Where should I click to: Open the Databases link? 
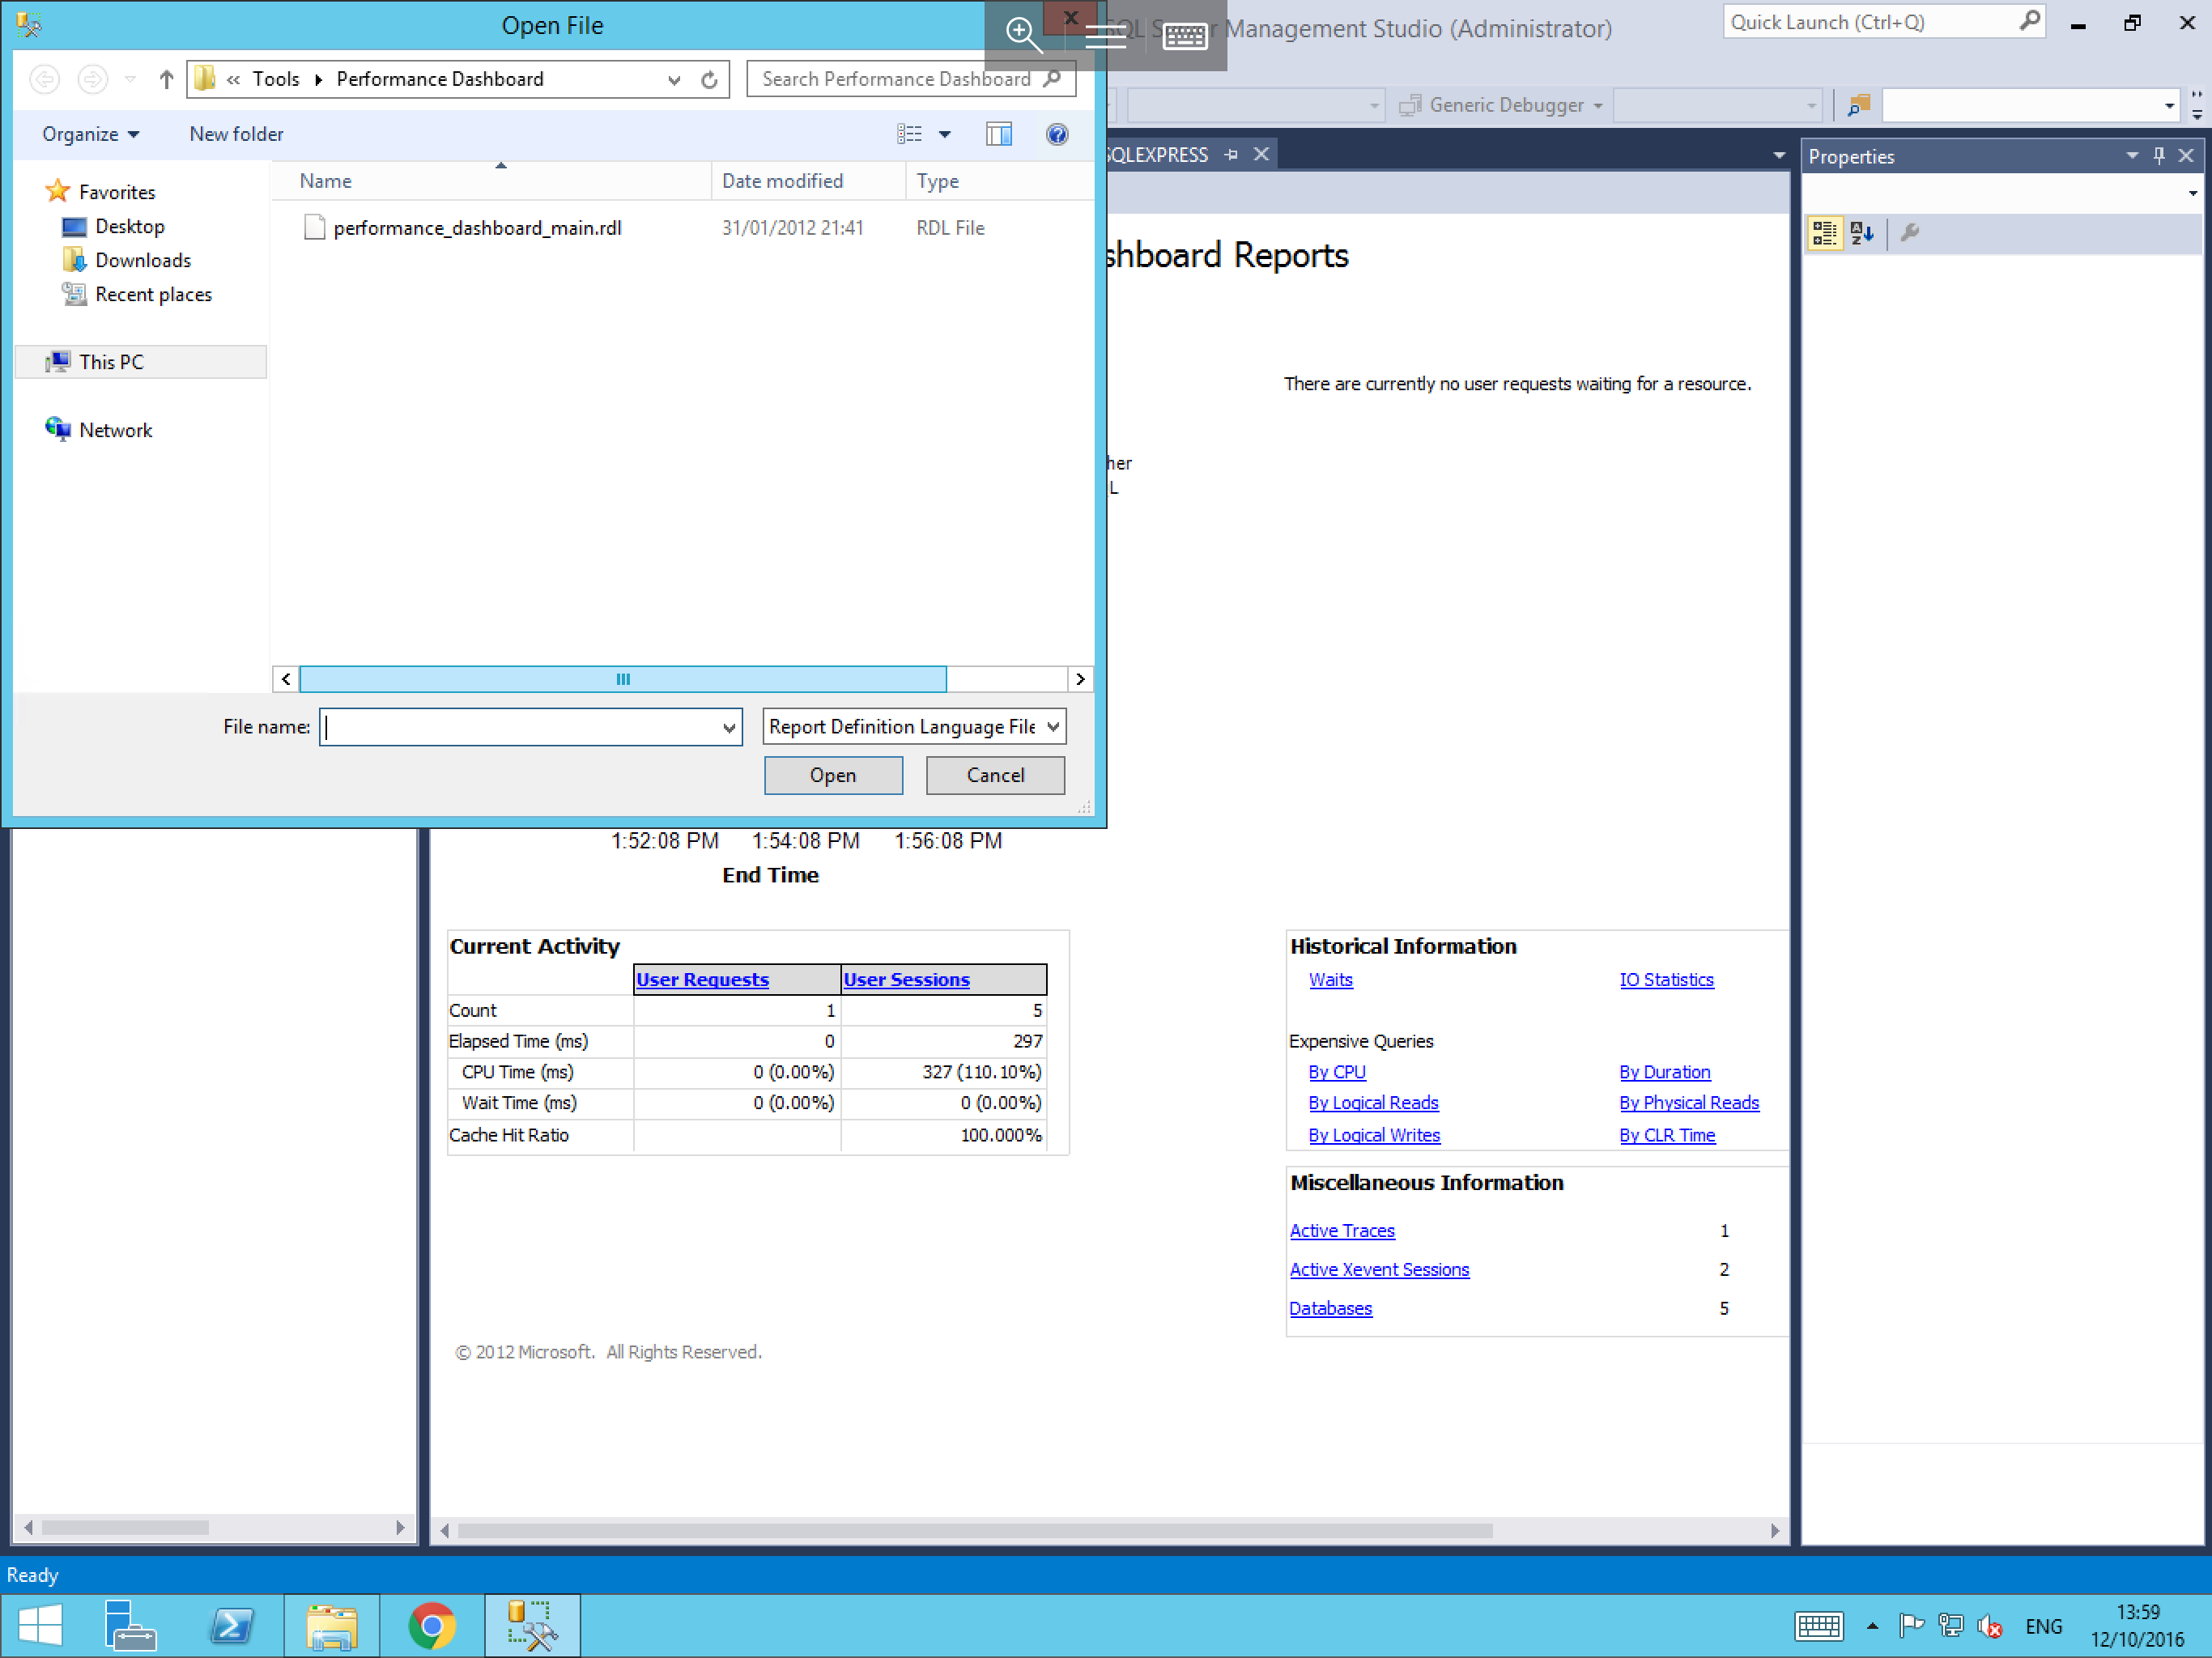pyautogui.click(x=1330, y=1308)
